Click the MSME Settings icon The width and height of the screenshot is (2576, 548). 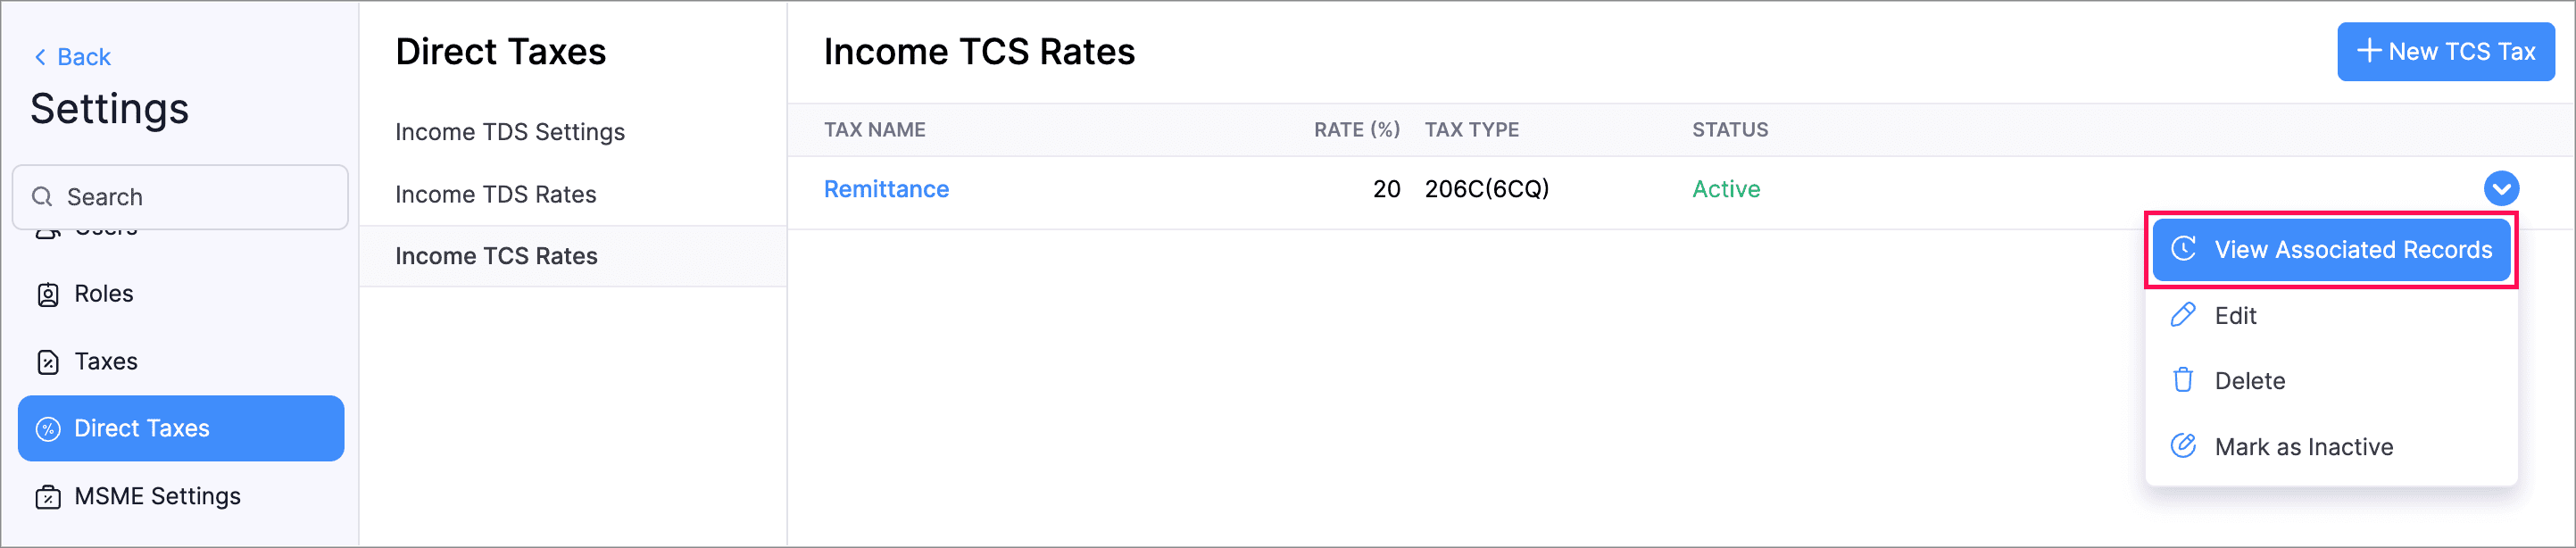(48, 497)
